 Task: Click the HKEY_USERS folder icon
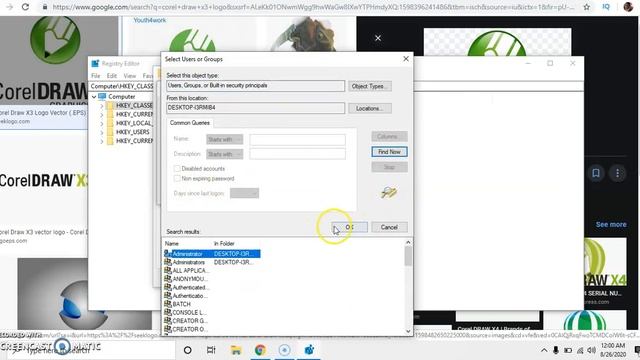pyautogui.click(x=110, y=132)
